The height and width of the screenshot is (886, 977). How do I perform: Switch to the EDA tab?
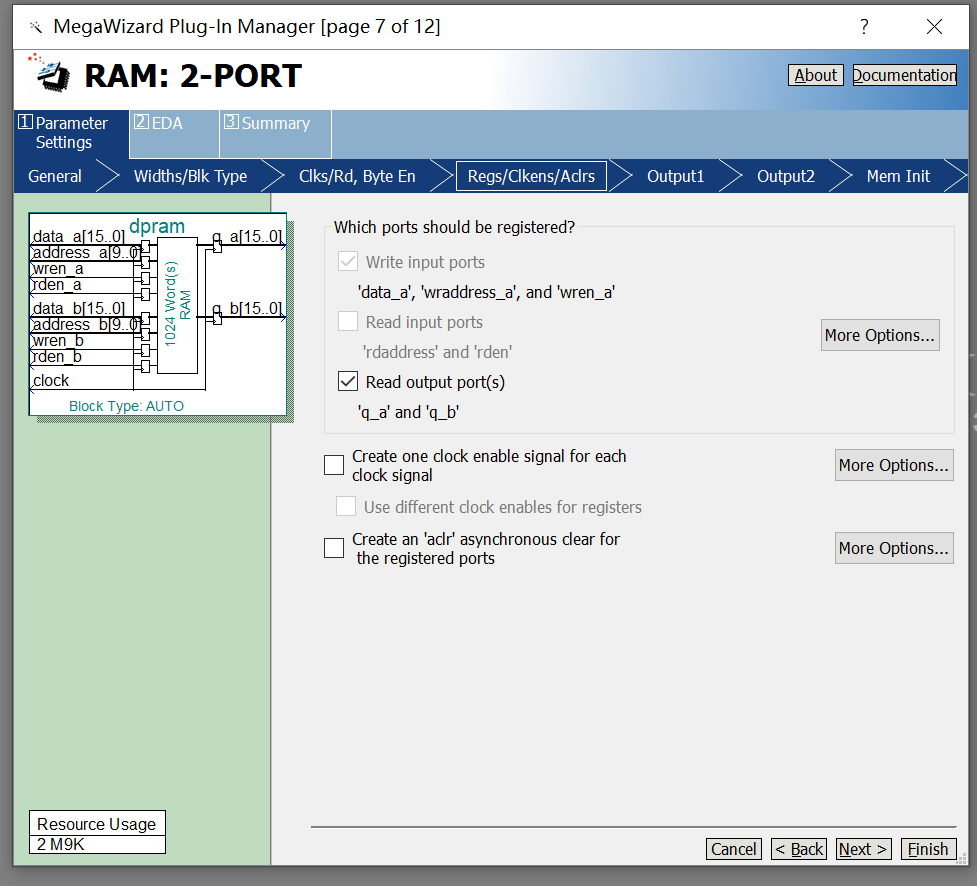tap(167, 123)
